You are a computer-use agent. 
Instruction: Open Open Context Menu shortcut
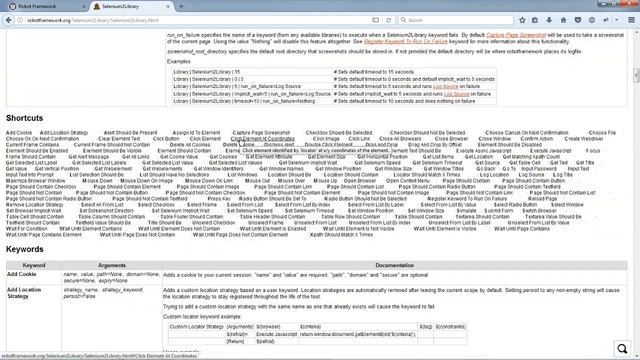click(x=408, y=181)
